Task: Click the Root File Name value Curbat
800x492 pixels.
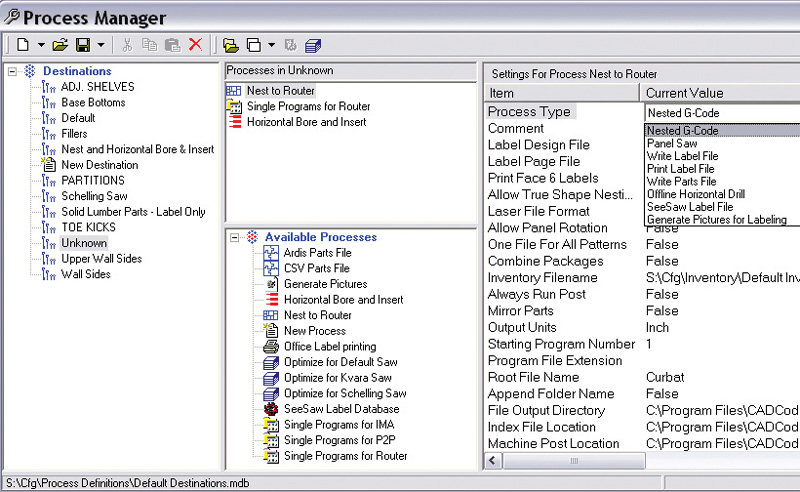Action: (x=665, y=377)
